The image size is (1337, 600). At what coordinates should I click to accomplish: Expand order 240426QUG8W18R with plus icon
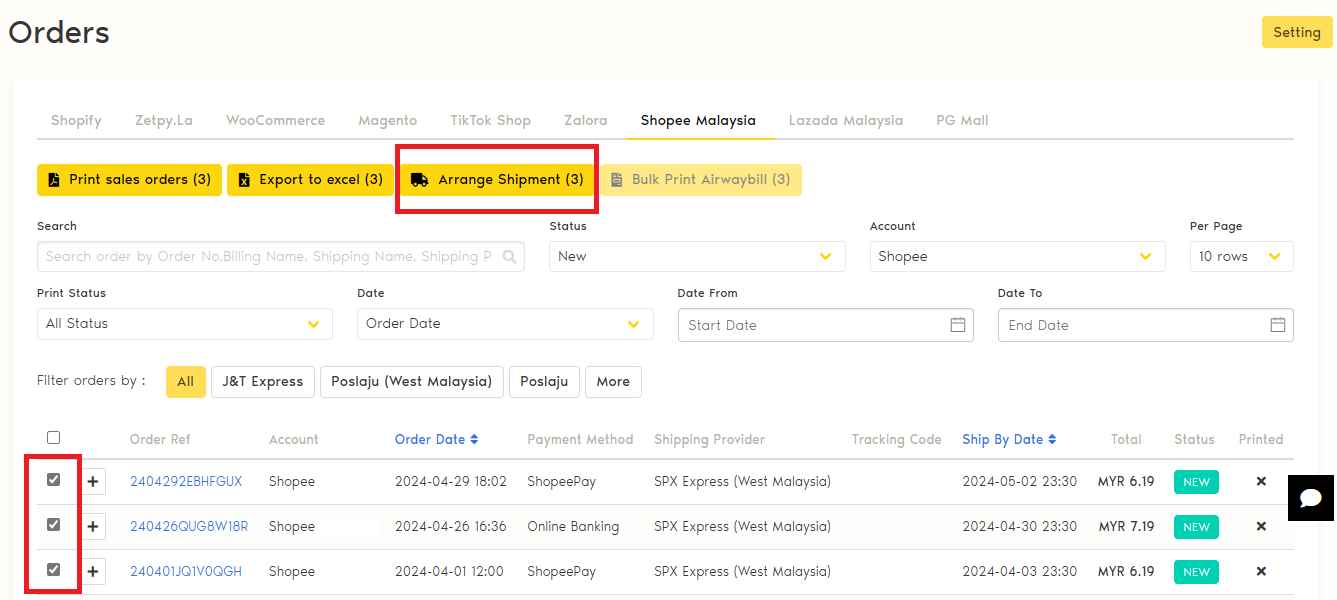coord(93,526)
